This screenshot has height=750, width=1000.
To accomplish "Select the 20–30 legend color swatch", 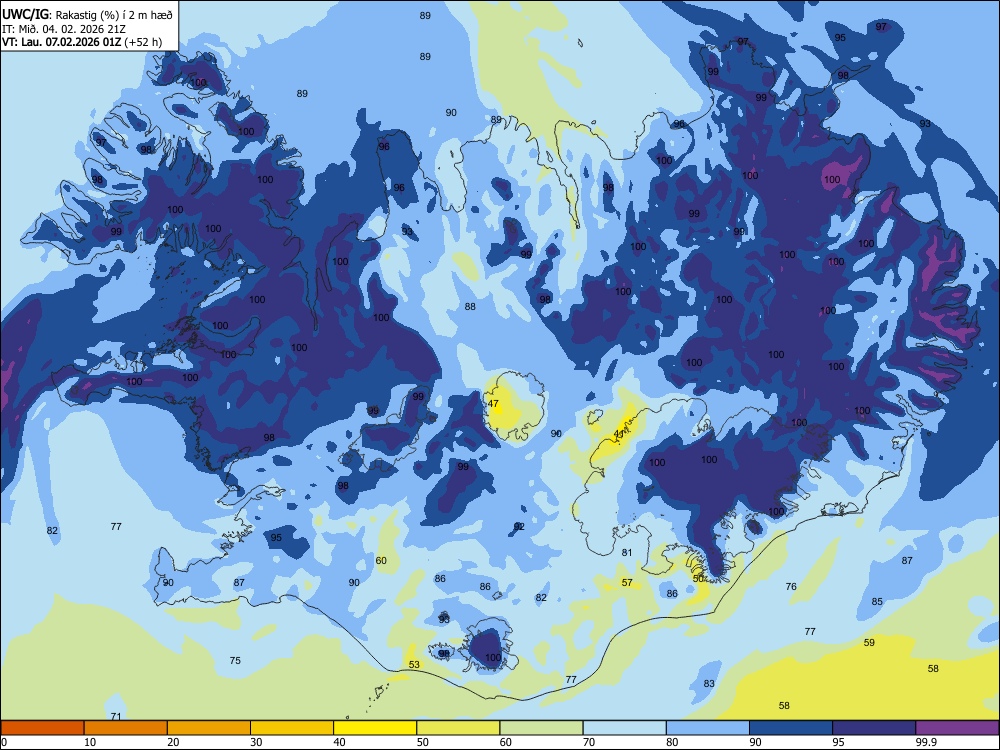I will pyautogui.click(x=209, y=728).
